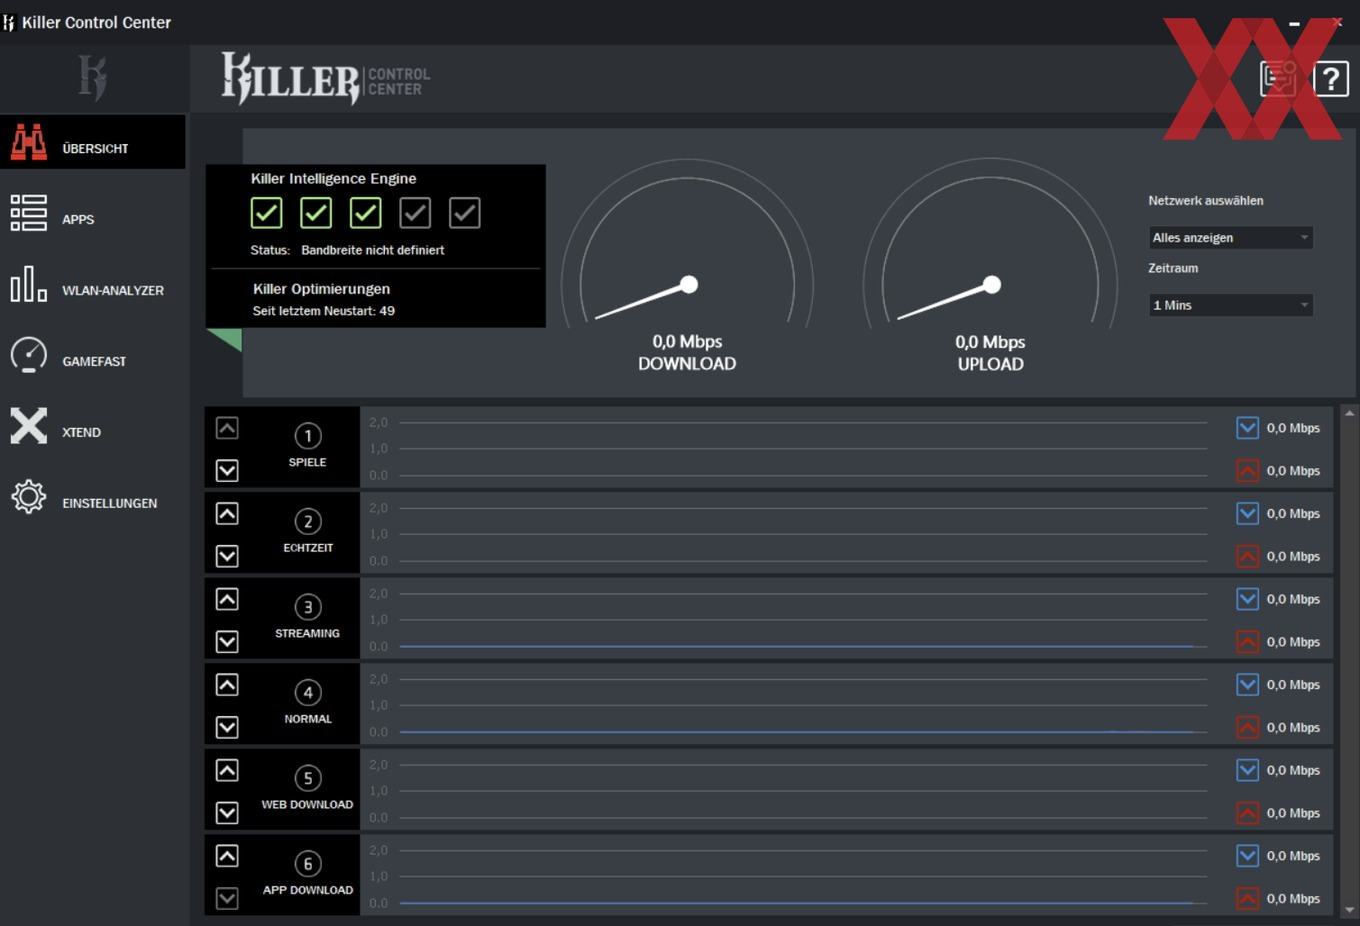Open the Netzwerk auswählen dropdown
This screenshot has height=926, width=1360.
click(1230, 237)
